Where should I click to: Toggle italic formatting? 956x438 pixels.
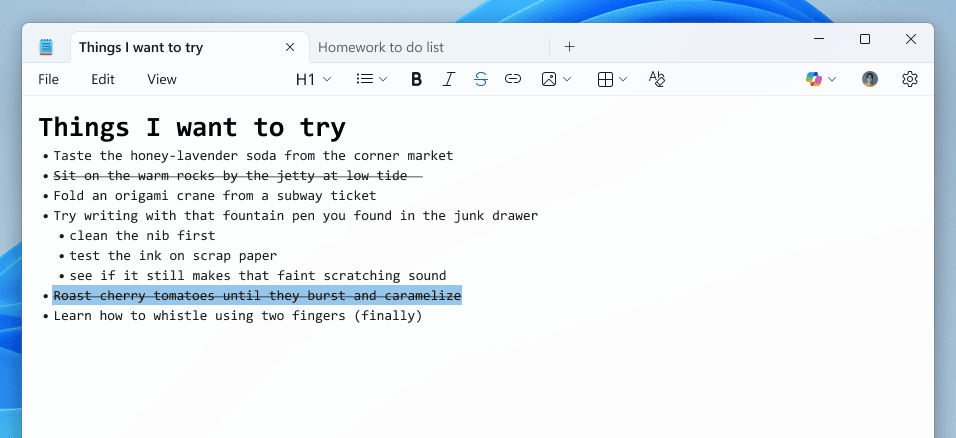pos(449,79)
